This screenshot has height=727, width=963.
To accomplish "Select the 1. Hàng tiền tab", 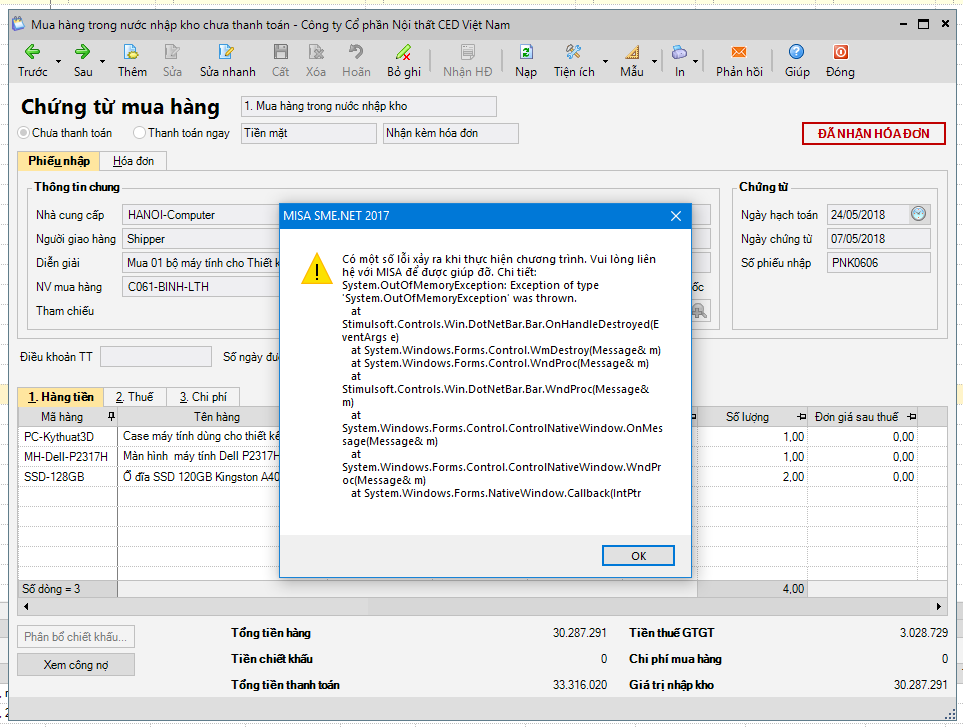I will click(x=61, y=397).
